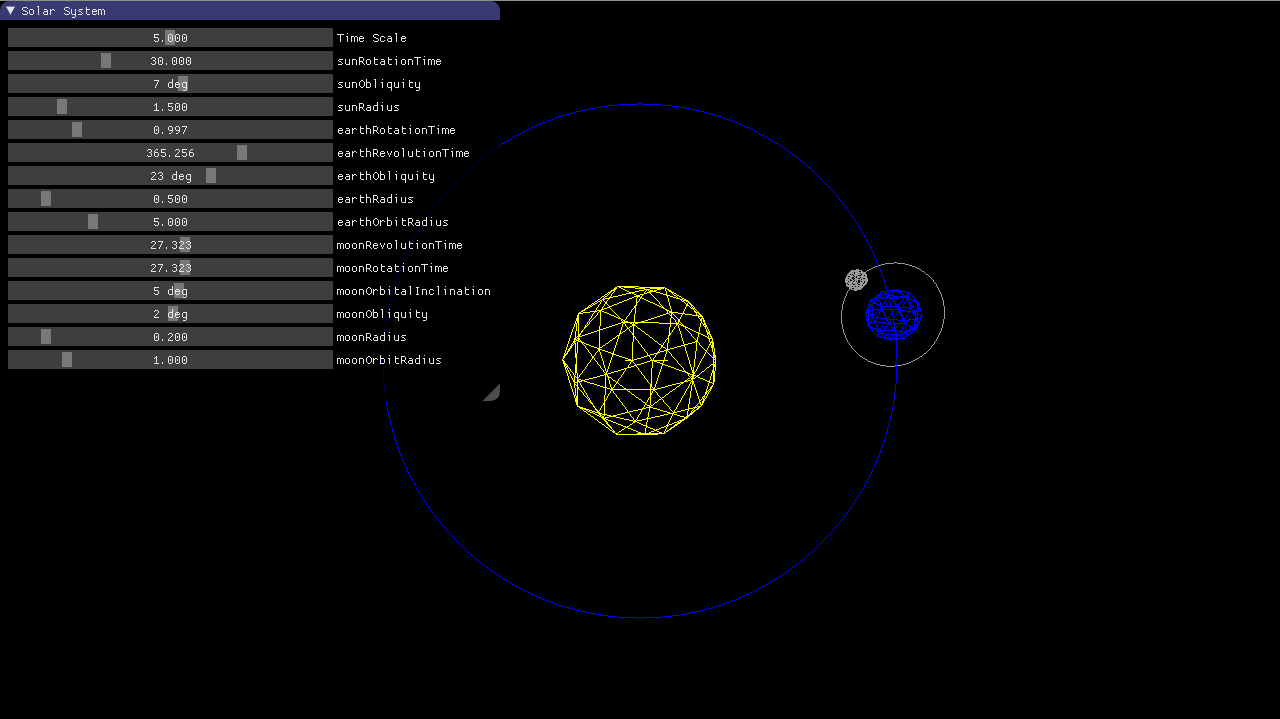Collapse the Solar System panel triangle
The image size is (1280, 719).
[x=11, y=11]
